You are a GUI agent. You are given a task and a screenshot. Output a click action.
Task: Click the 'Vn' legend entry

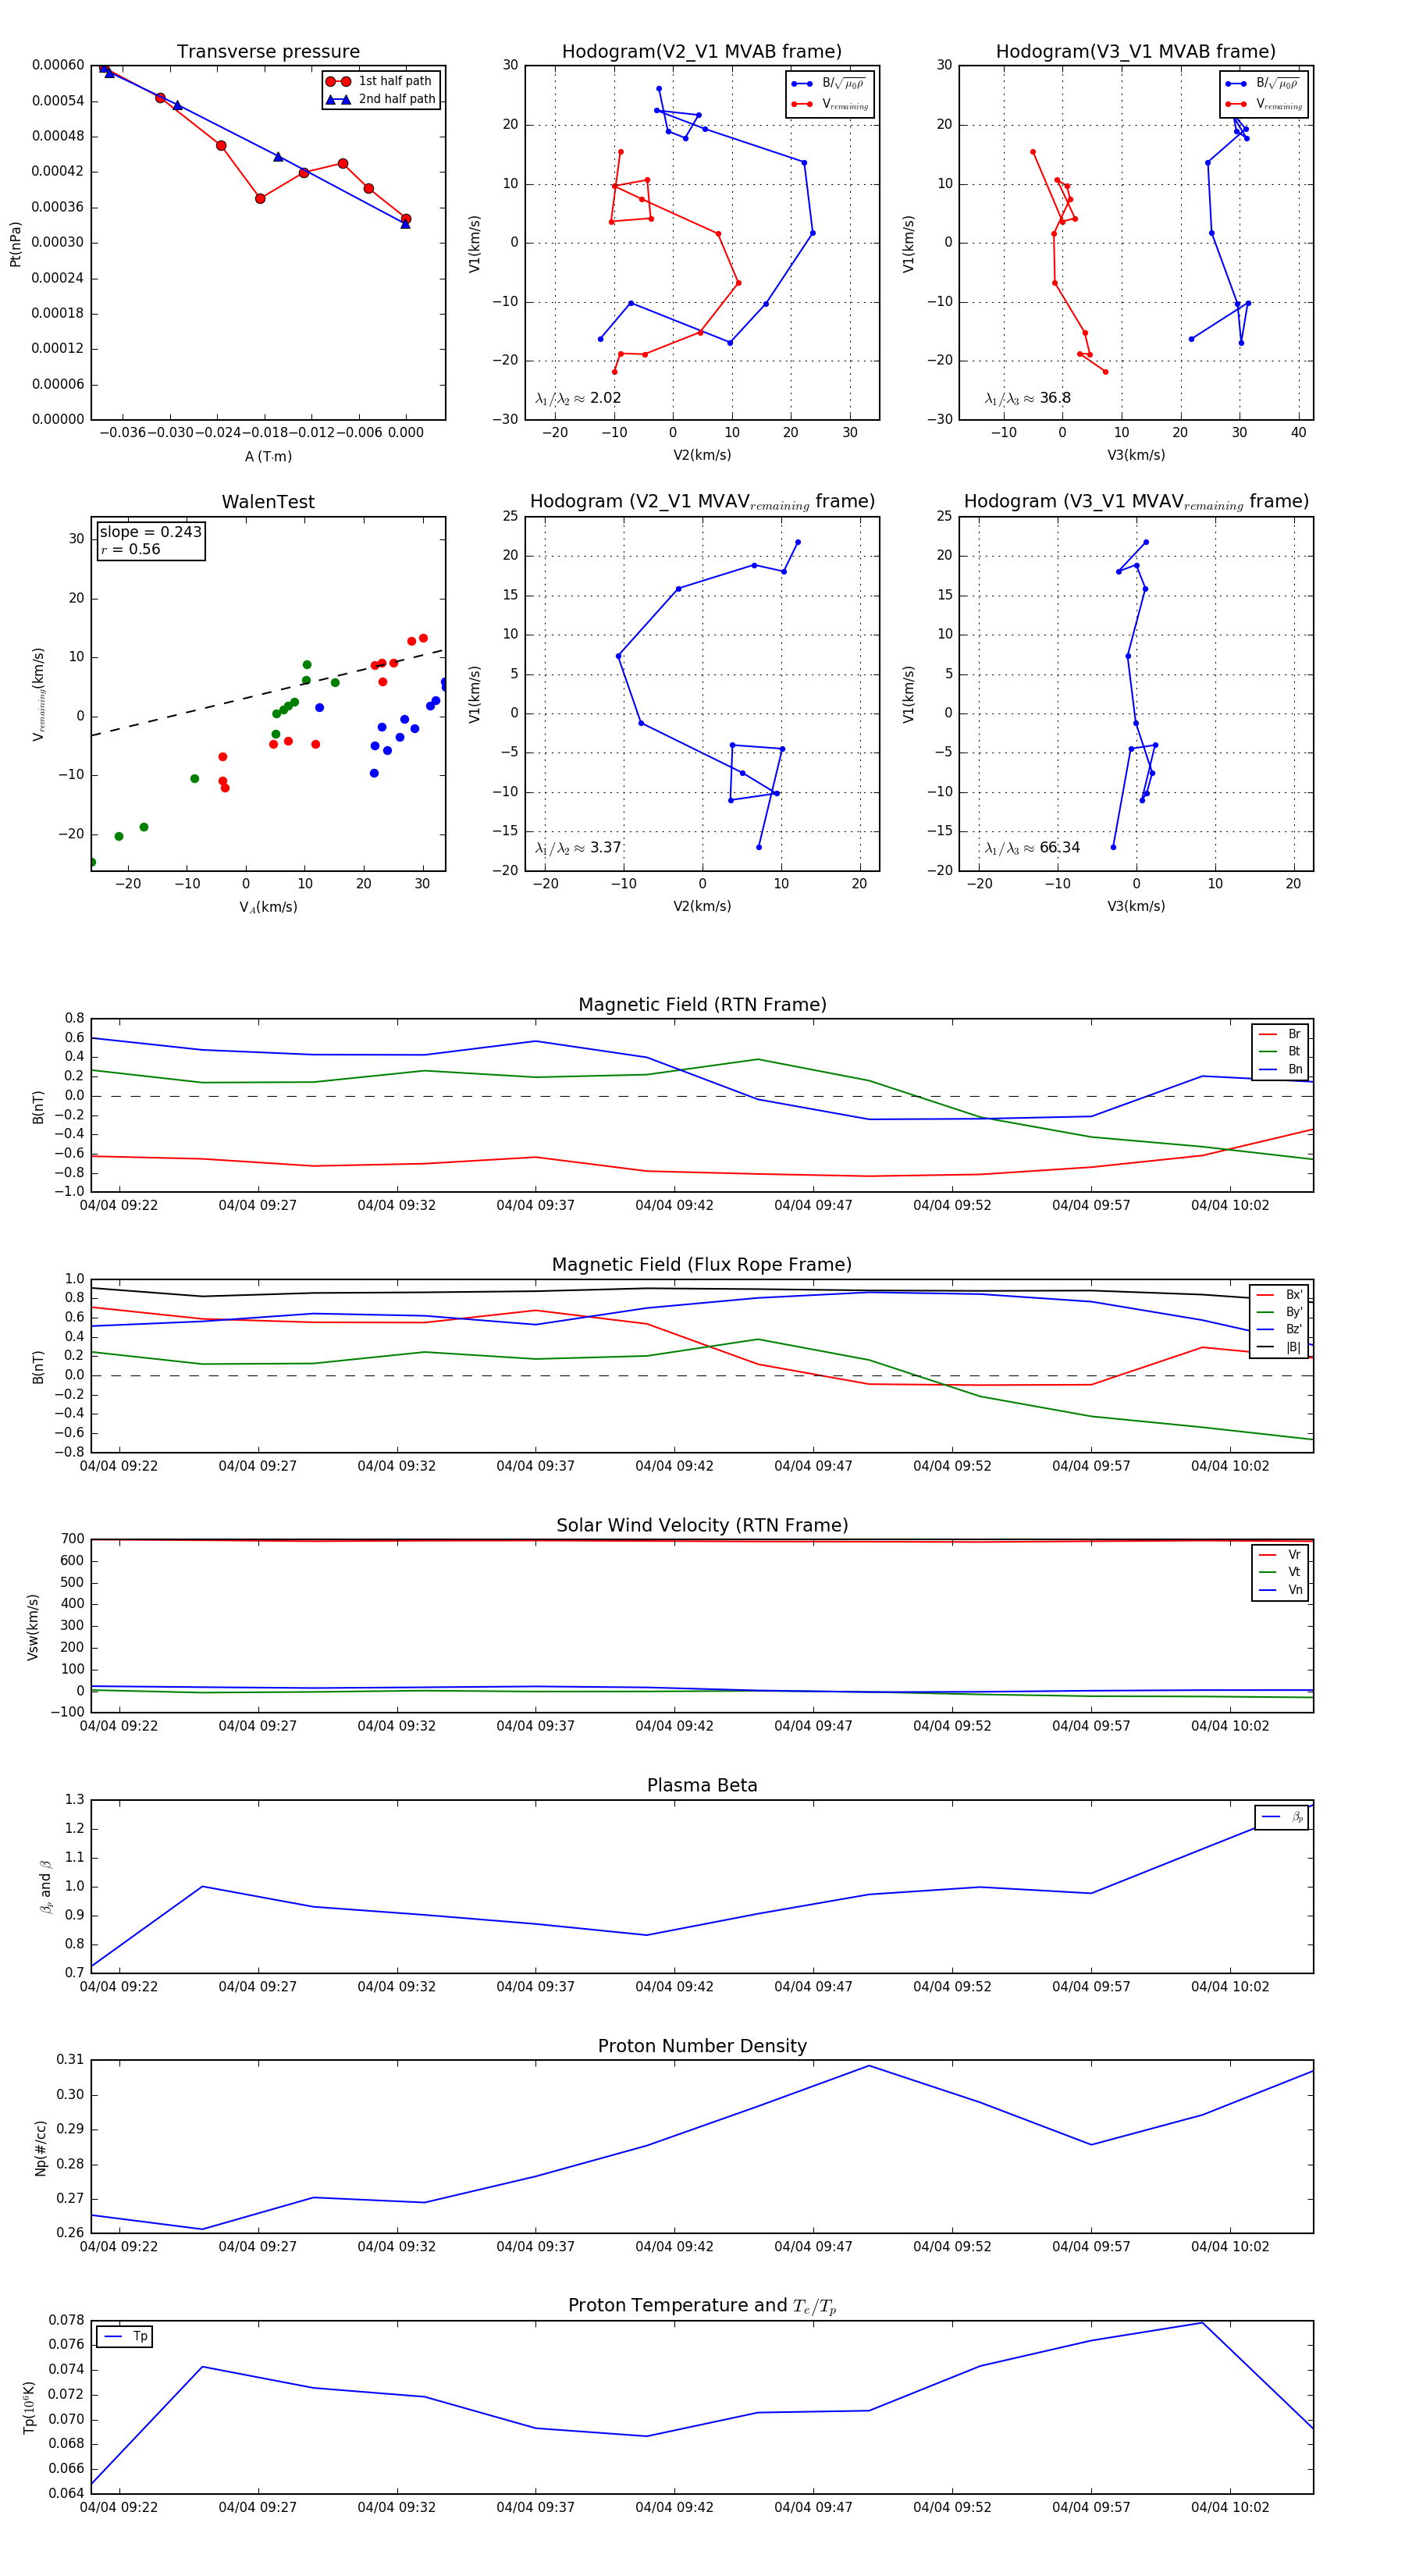pos(1280,1590)
